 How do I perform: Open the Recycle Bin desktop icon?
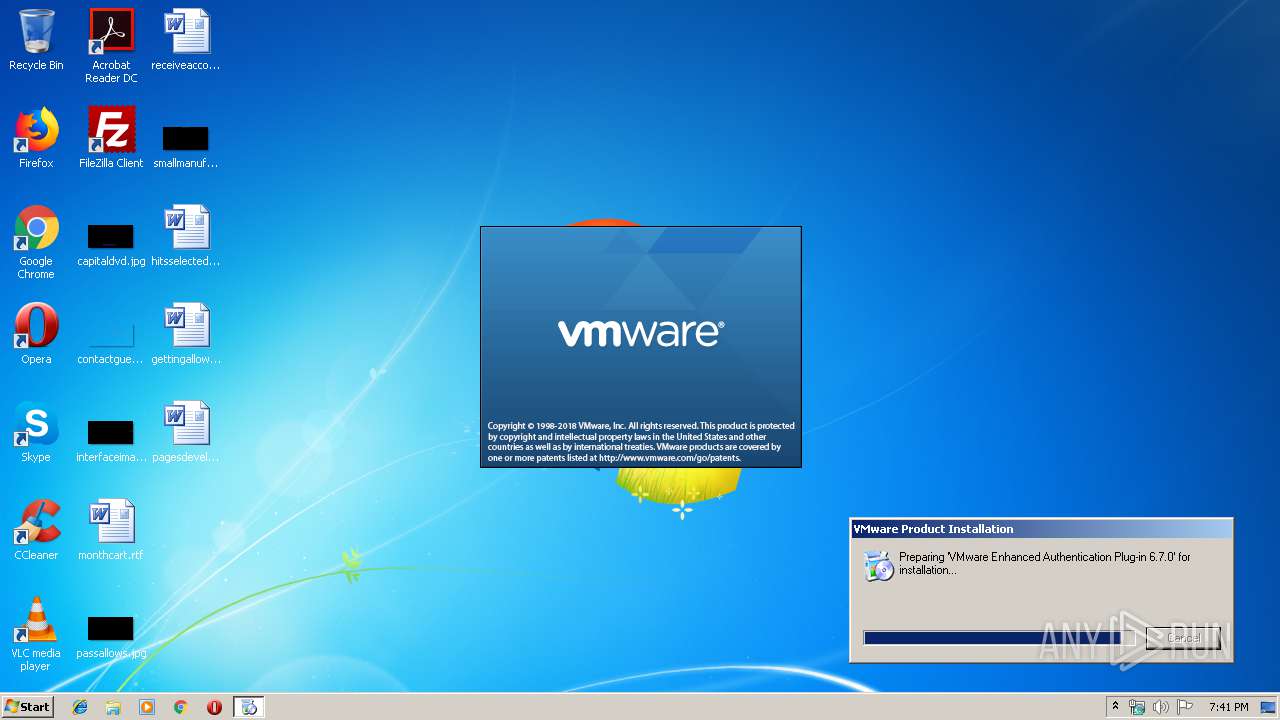point(36,41)
